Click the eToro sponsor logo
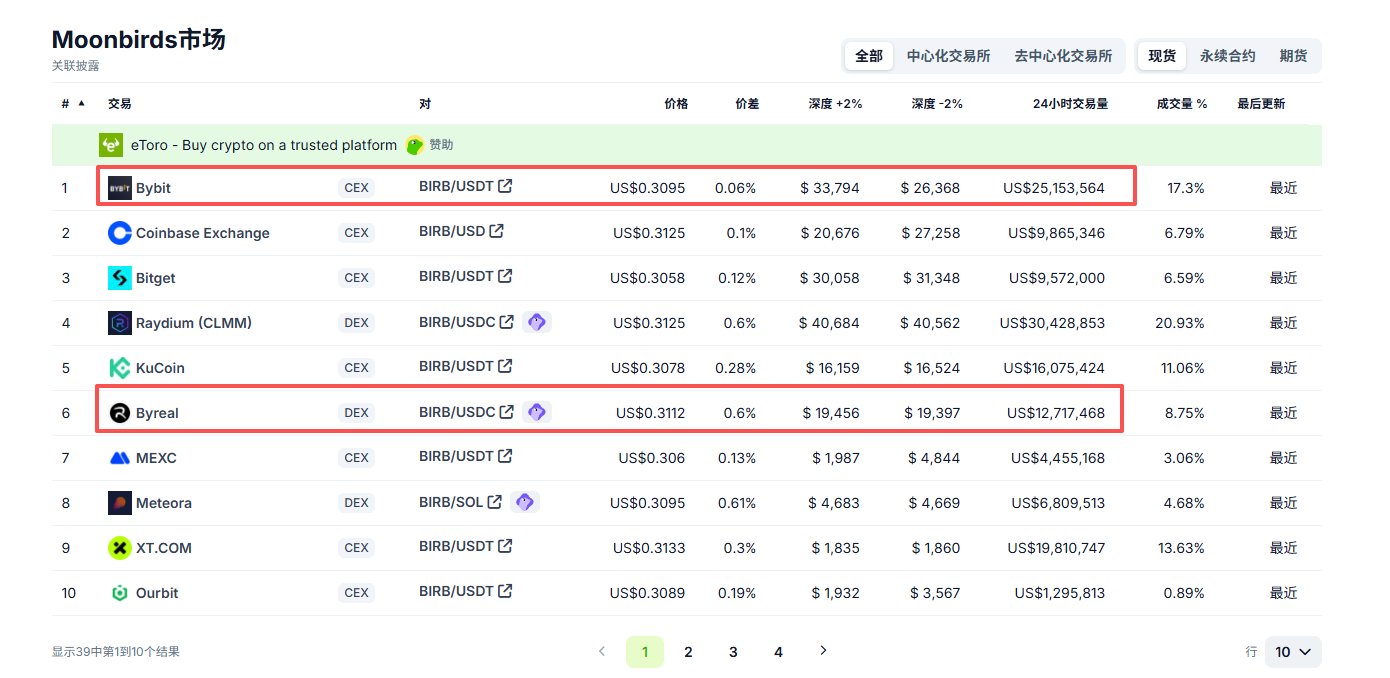The image size is (1390, 678). point(111,145)
